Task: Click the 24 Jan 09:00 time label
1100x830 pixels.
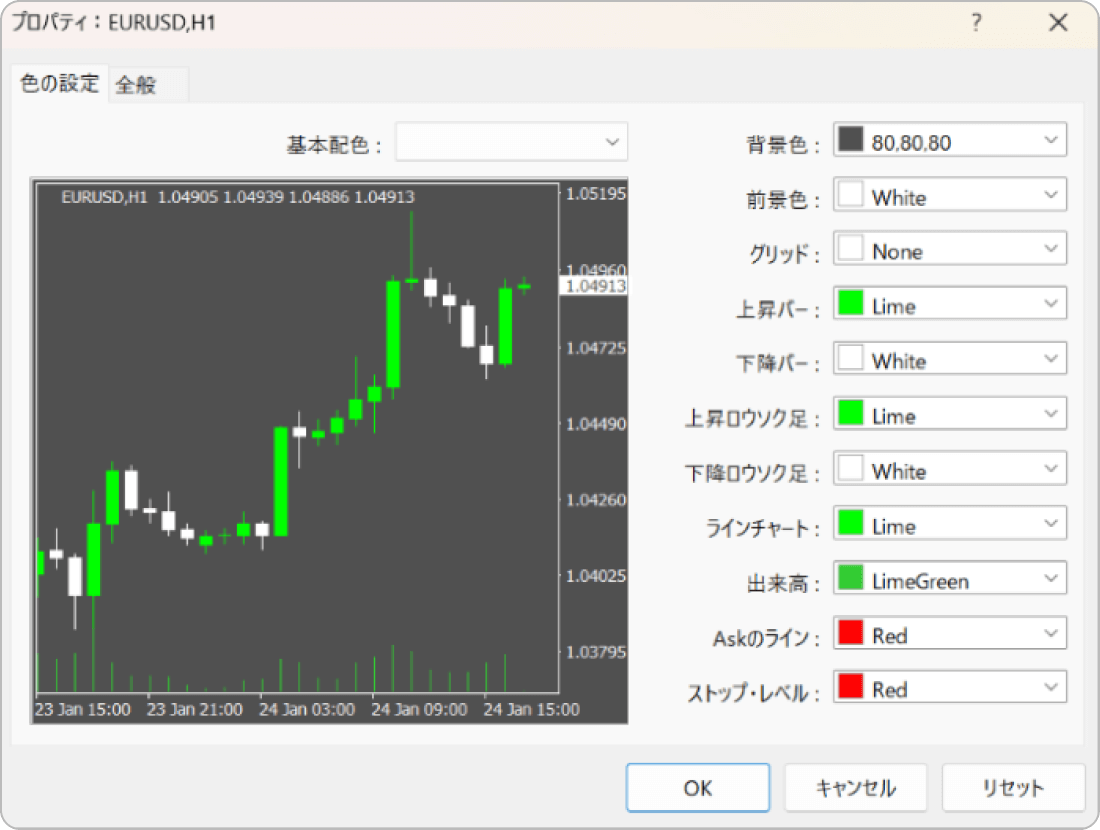Action: pos(420,709)
